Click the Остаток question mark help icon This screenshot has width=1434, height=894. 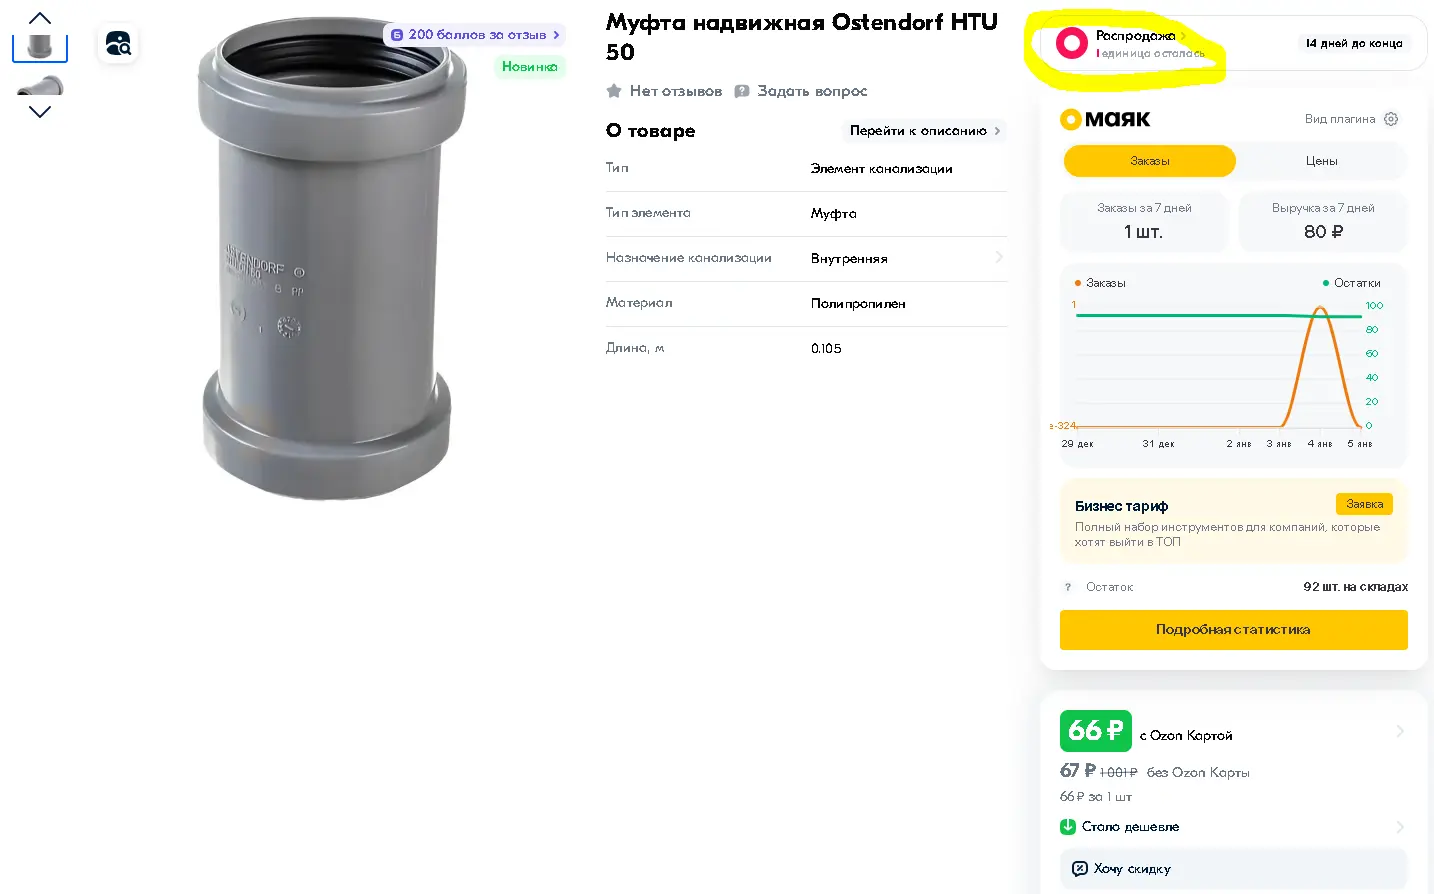1068,587
